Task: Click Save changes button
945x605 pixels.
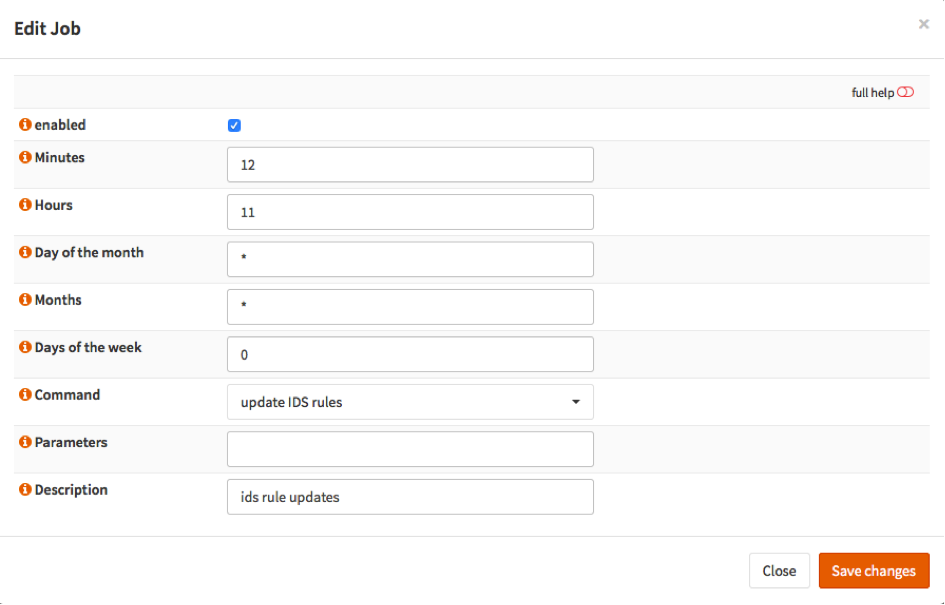Action: [873, 571]
